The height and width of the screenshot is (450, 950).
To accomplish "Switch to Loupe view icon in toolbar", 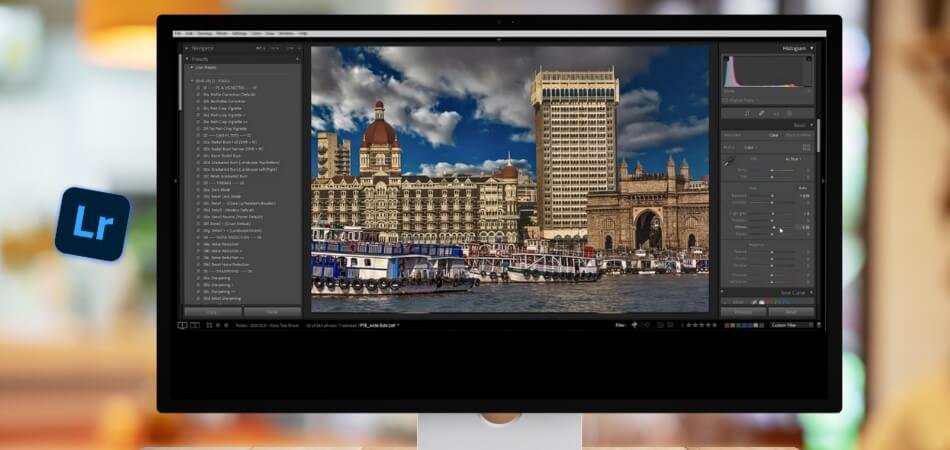I will pyautogui.click(x=182, y=325).
